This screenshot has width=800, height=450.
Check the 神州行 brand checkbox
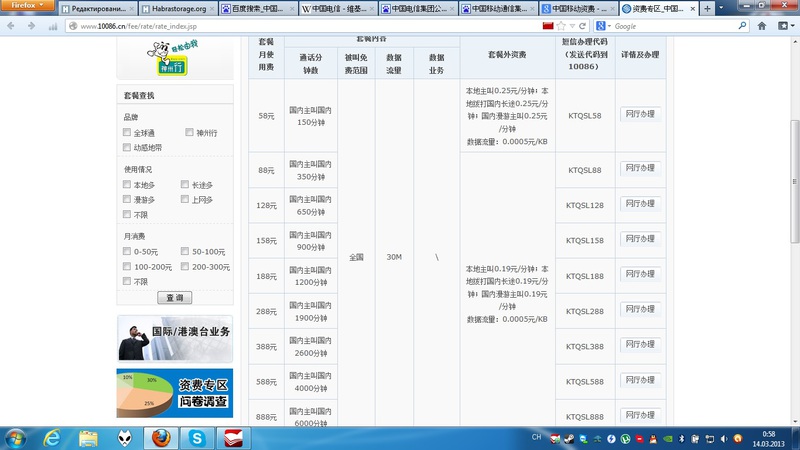(x=189, y=132)
